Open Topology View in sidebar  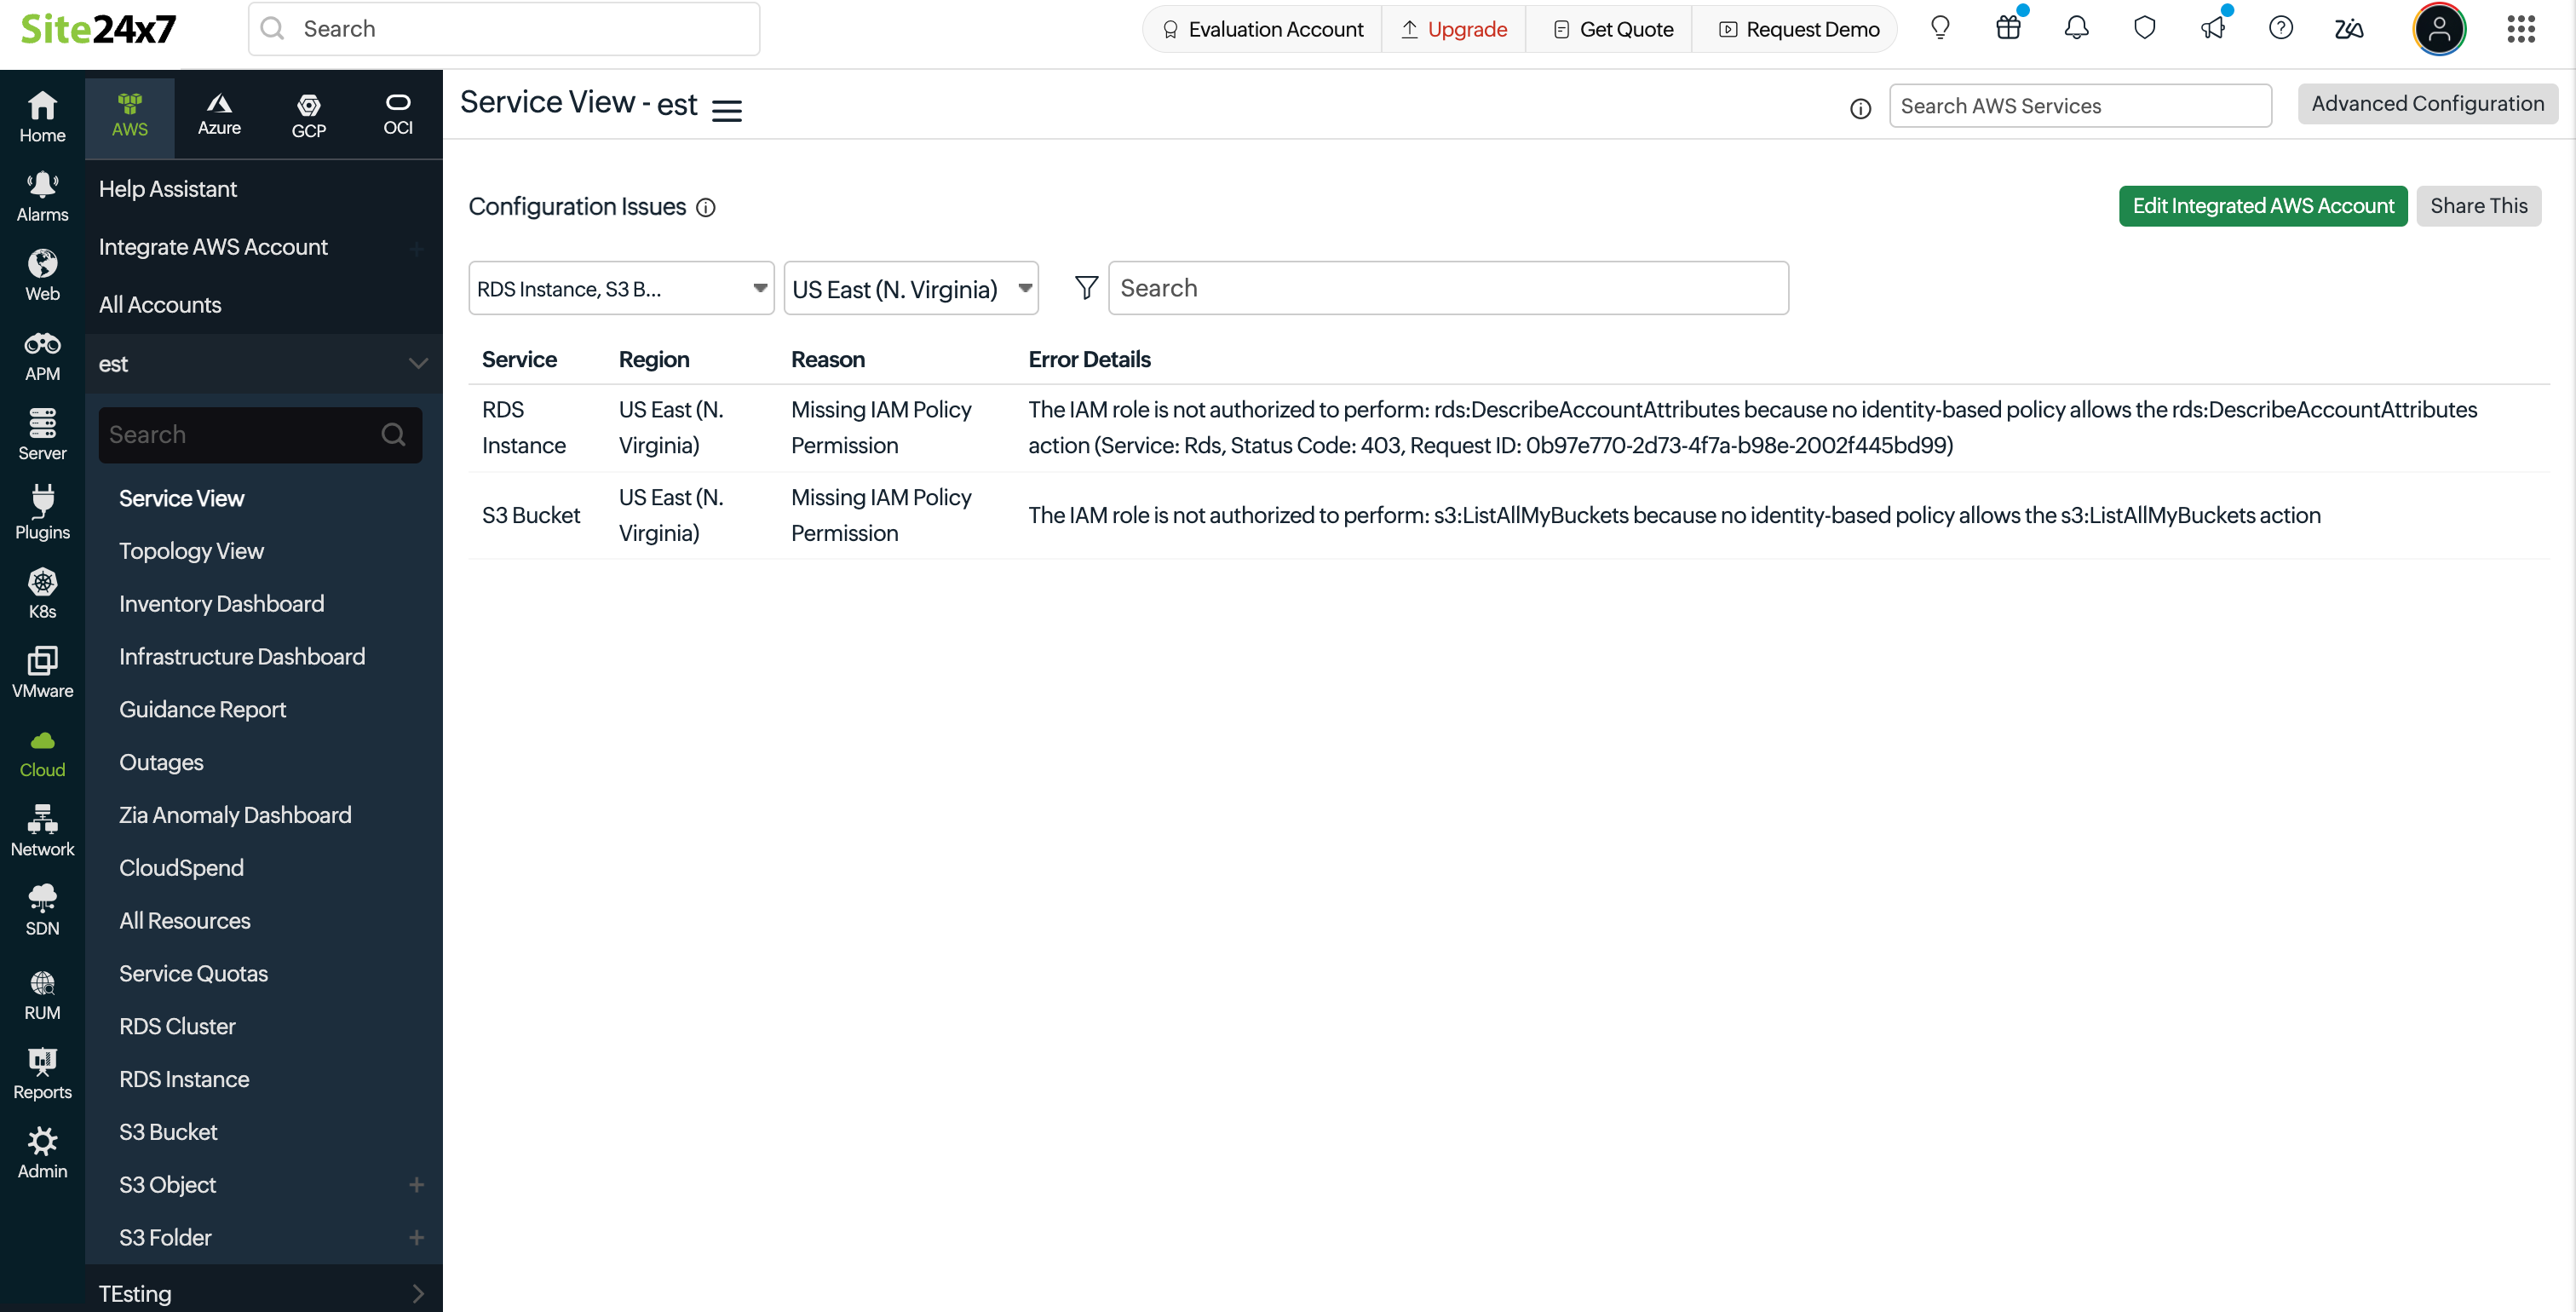(191, 551)
